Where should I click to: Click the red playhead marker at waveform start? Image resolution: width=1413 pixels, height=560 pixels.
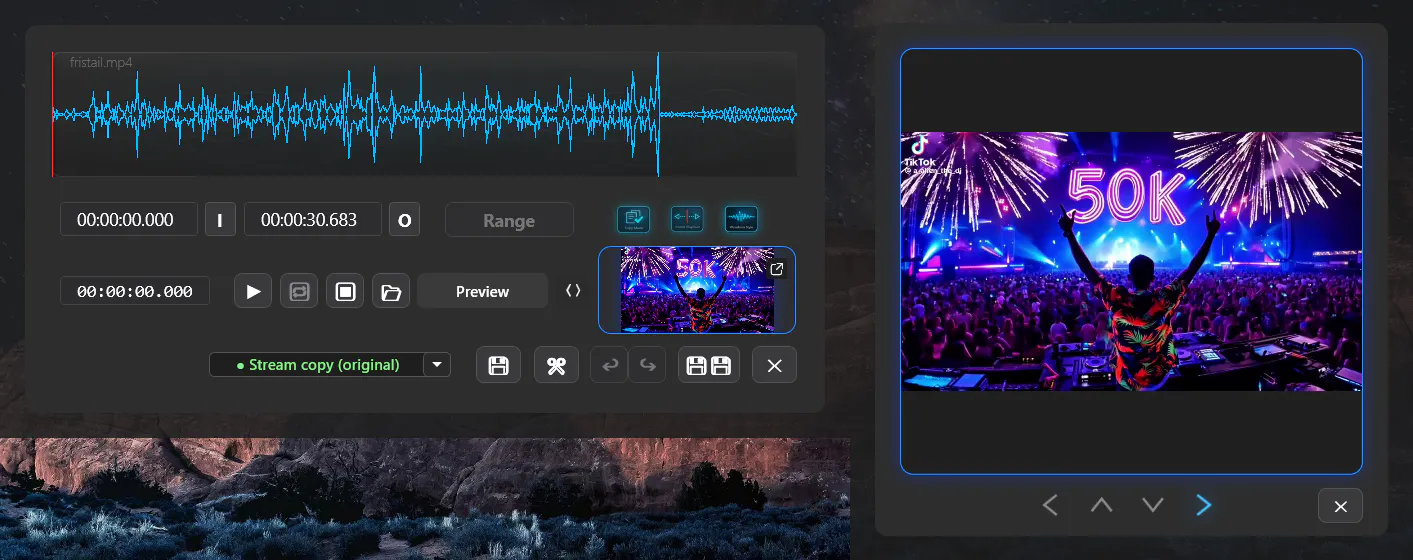pos(53,114)
